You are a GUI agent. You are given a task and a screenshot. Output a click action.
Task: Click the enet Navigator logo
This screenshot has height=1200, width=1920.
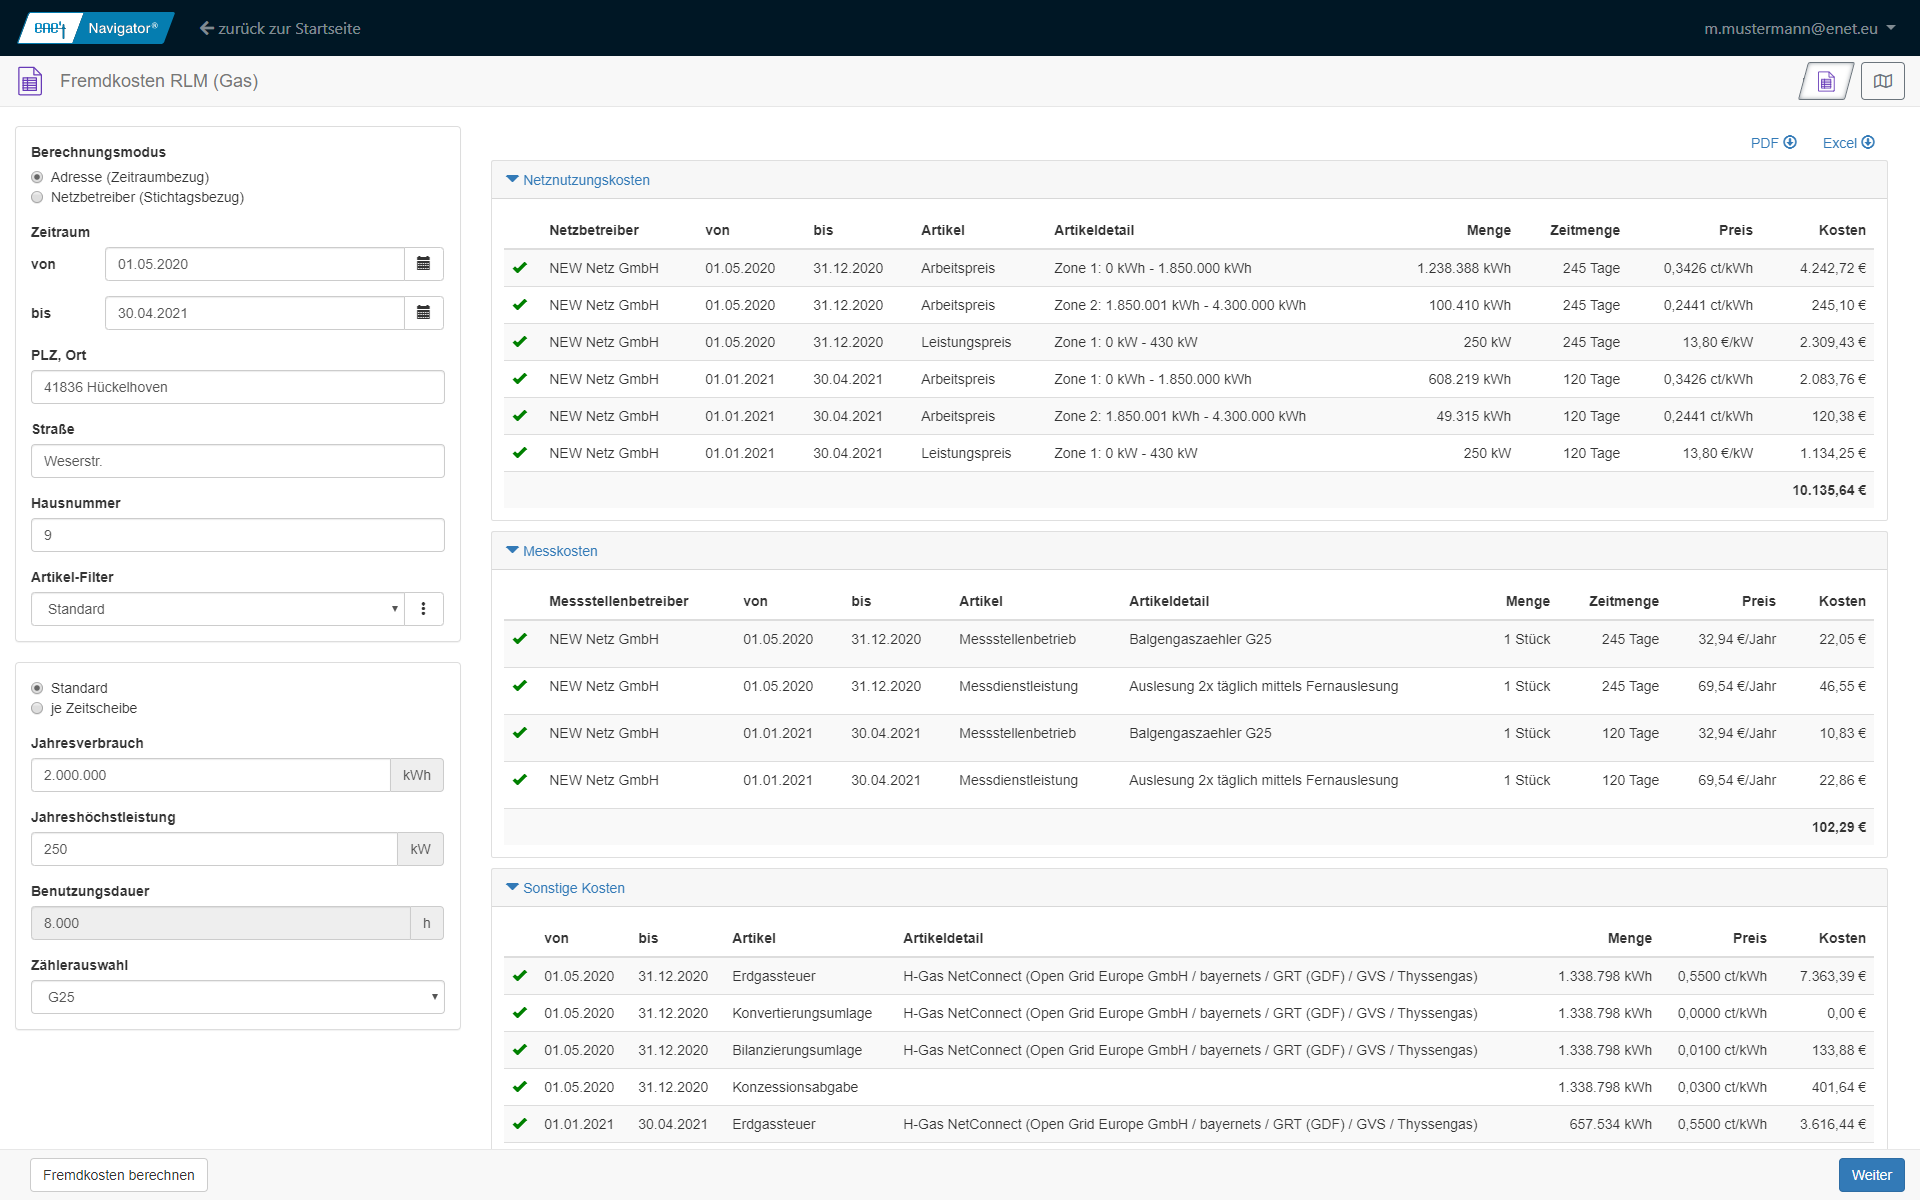pos(96,28)
